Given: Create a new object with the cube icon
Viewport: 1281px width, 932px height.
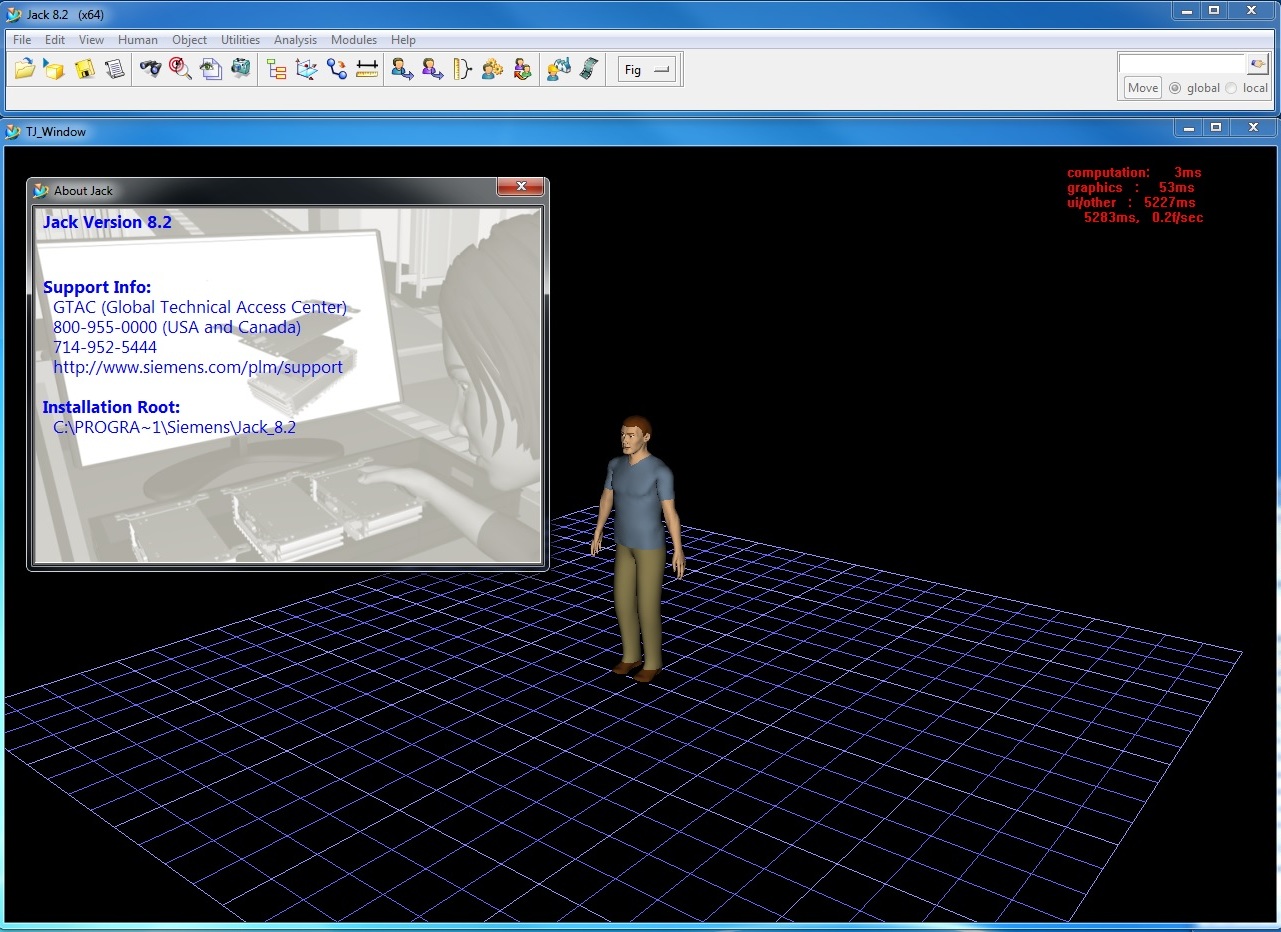Looking at the screenshot, I should [x=55, y=69].
